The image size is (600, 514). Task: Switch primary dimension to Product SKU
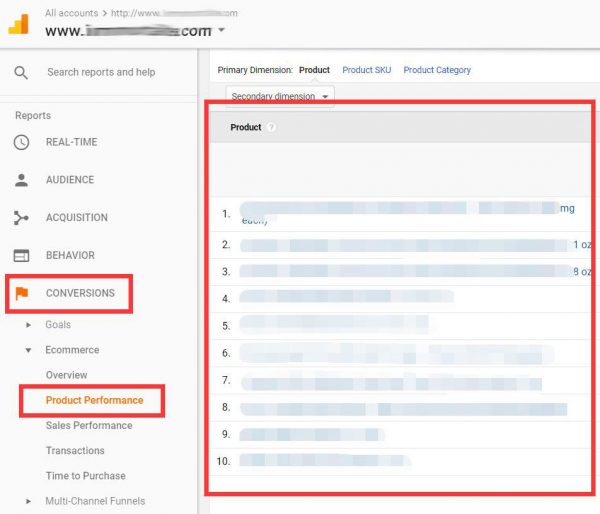click(x=366, y=70)
